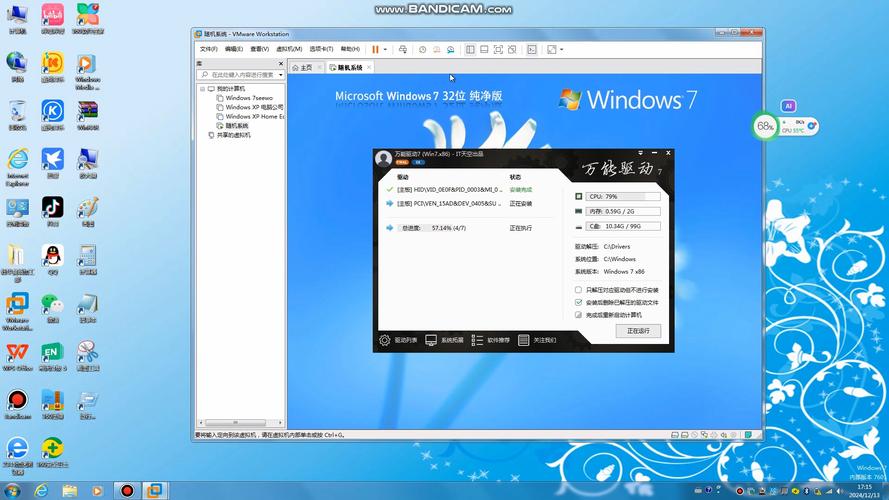Click the memory 0.59G / 2G usage bar

623,211
